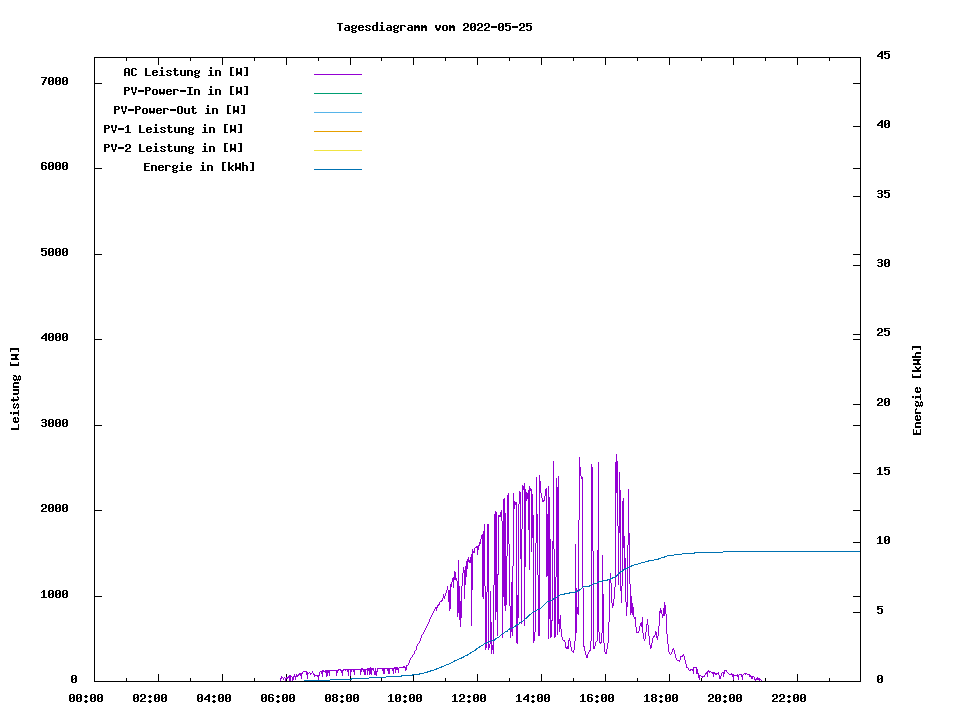Click the PV-Power-Out legend label

click(x=180, y=110)
